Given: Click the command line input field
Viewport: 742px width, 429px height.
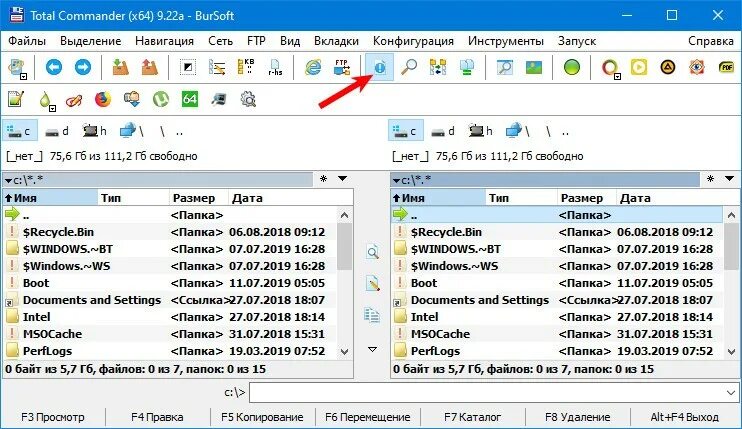Looking at the screenshot, I should [494, 393].
